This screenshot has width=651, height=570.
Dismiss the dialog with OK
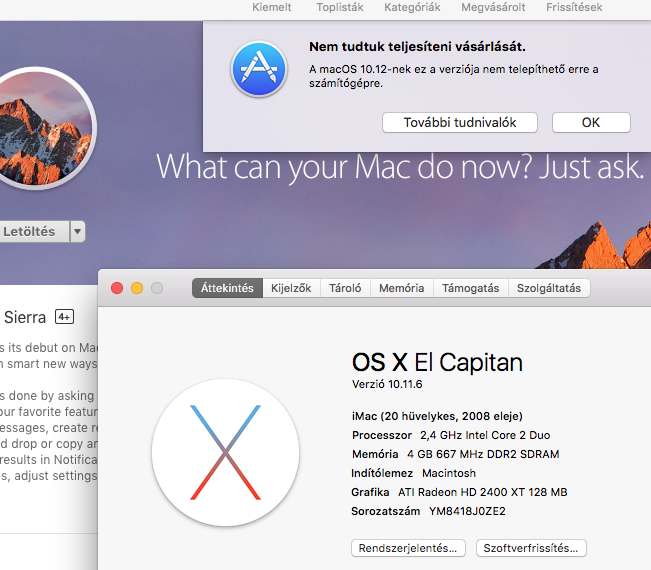[x=591, y=122]
